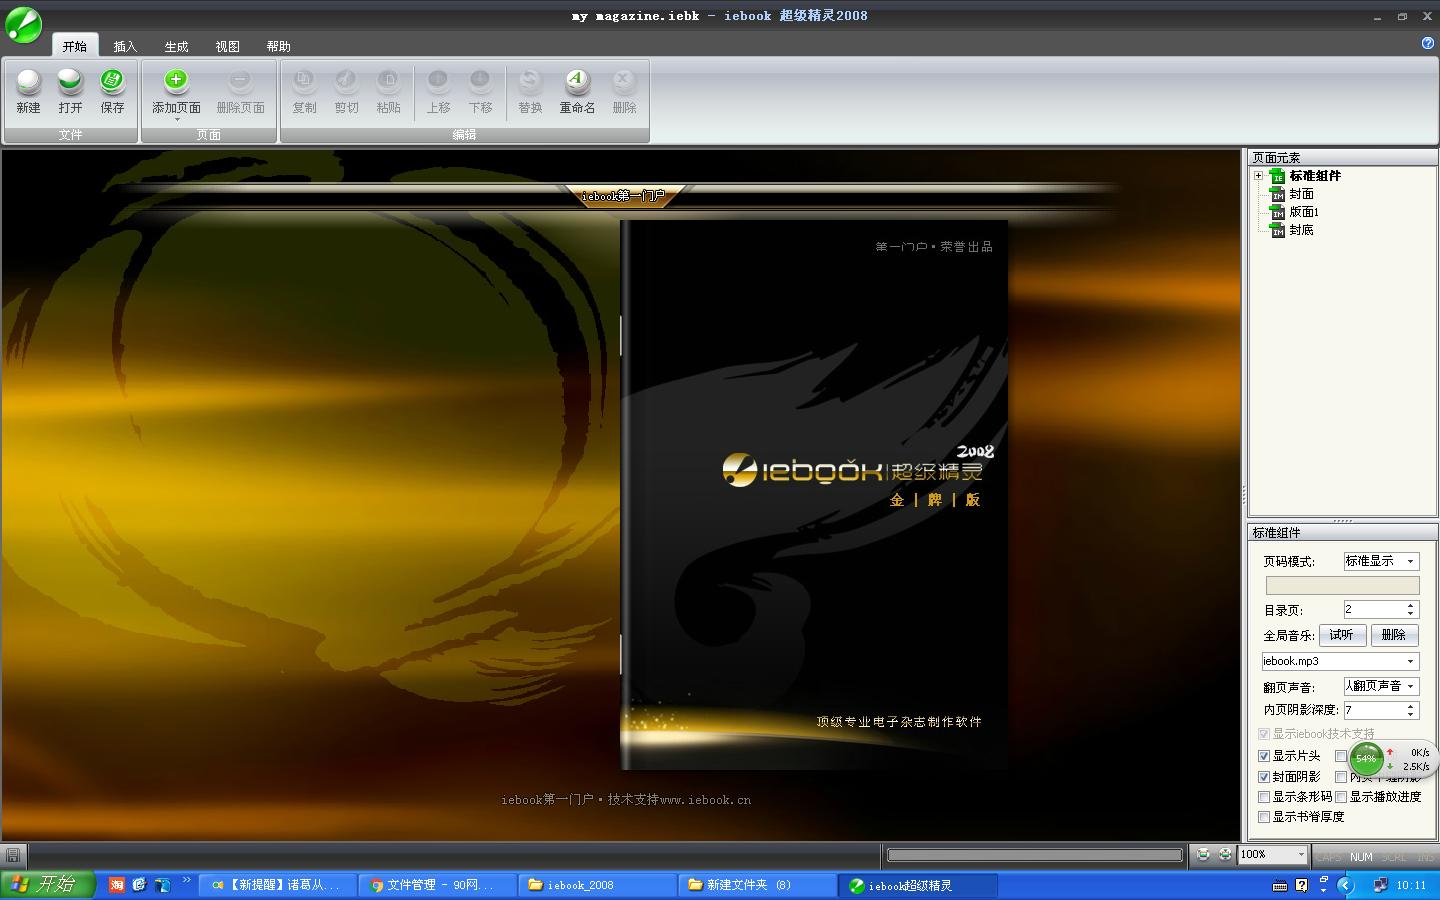The height and width of the screenshot is (900, 1440).
Task: Select the 版面1 item in page tree
Action: pos(1304,212)
